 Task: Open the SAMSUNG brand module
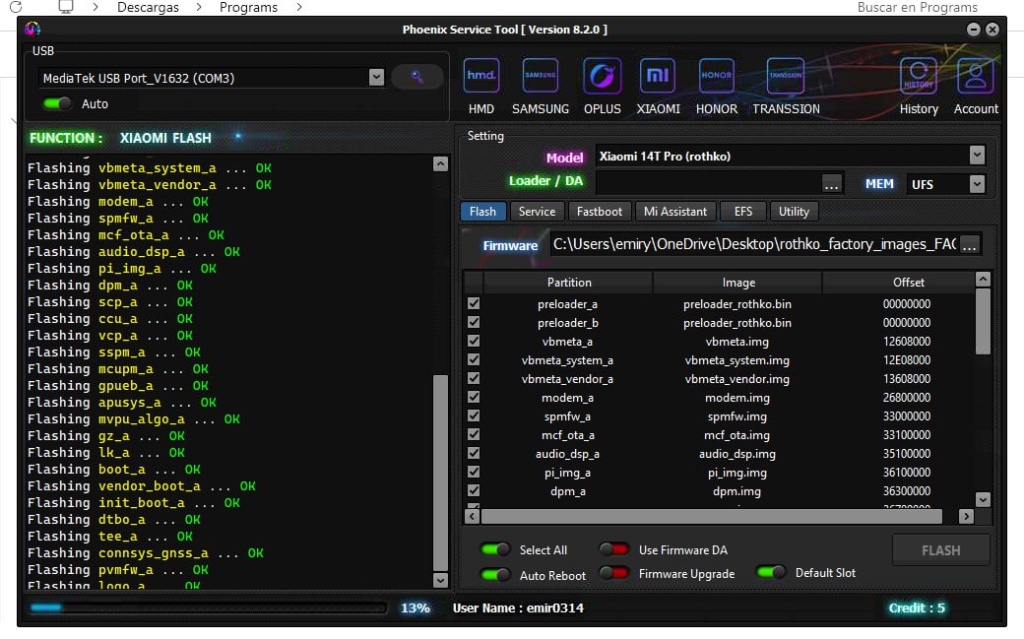point(540,78)
